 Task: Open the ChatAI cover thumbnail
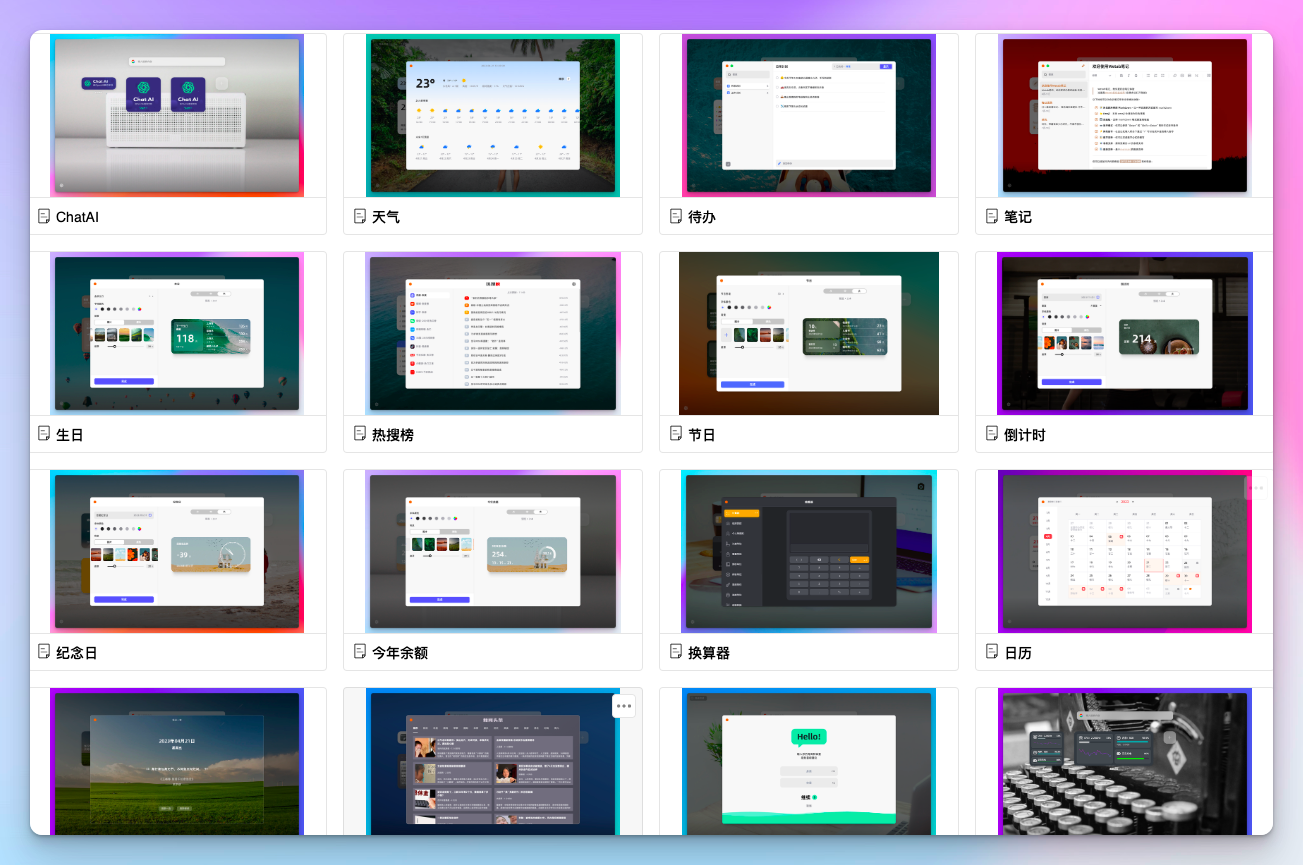(177, 115)
